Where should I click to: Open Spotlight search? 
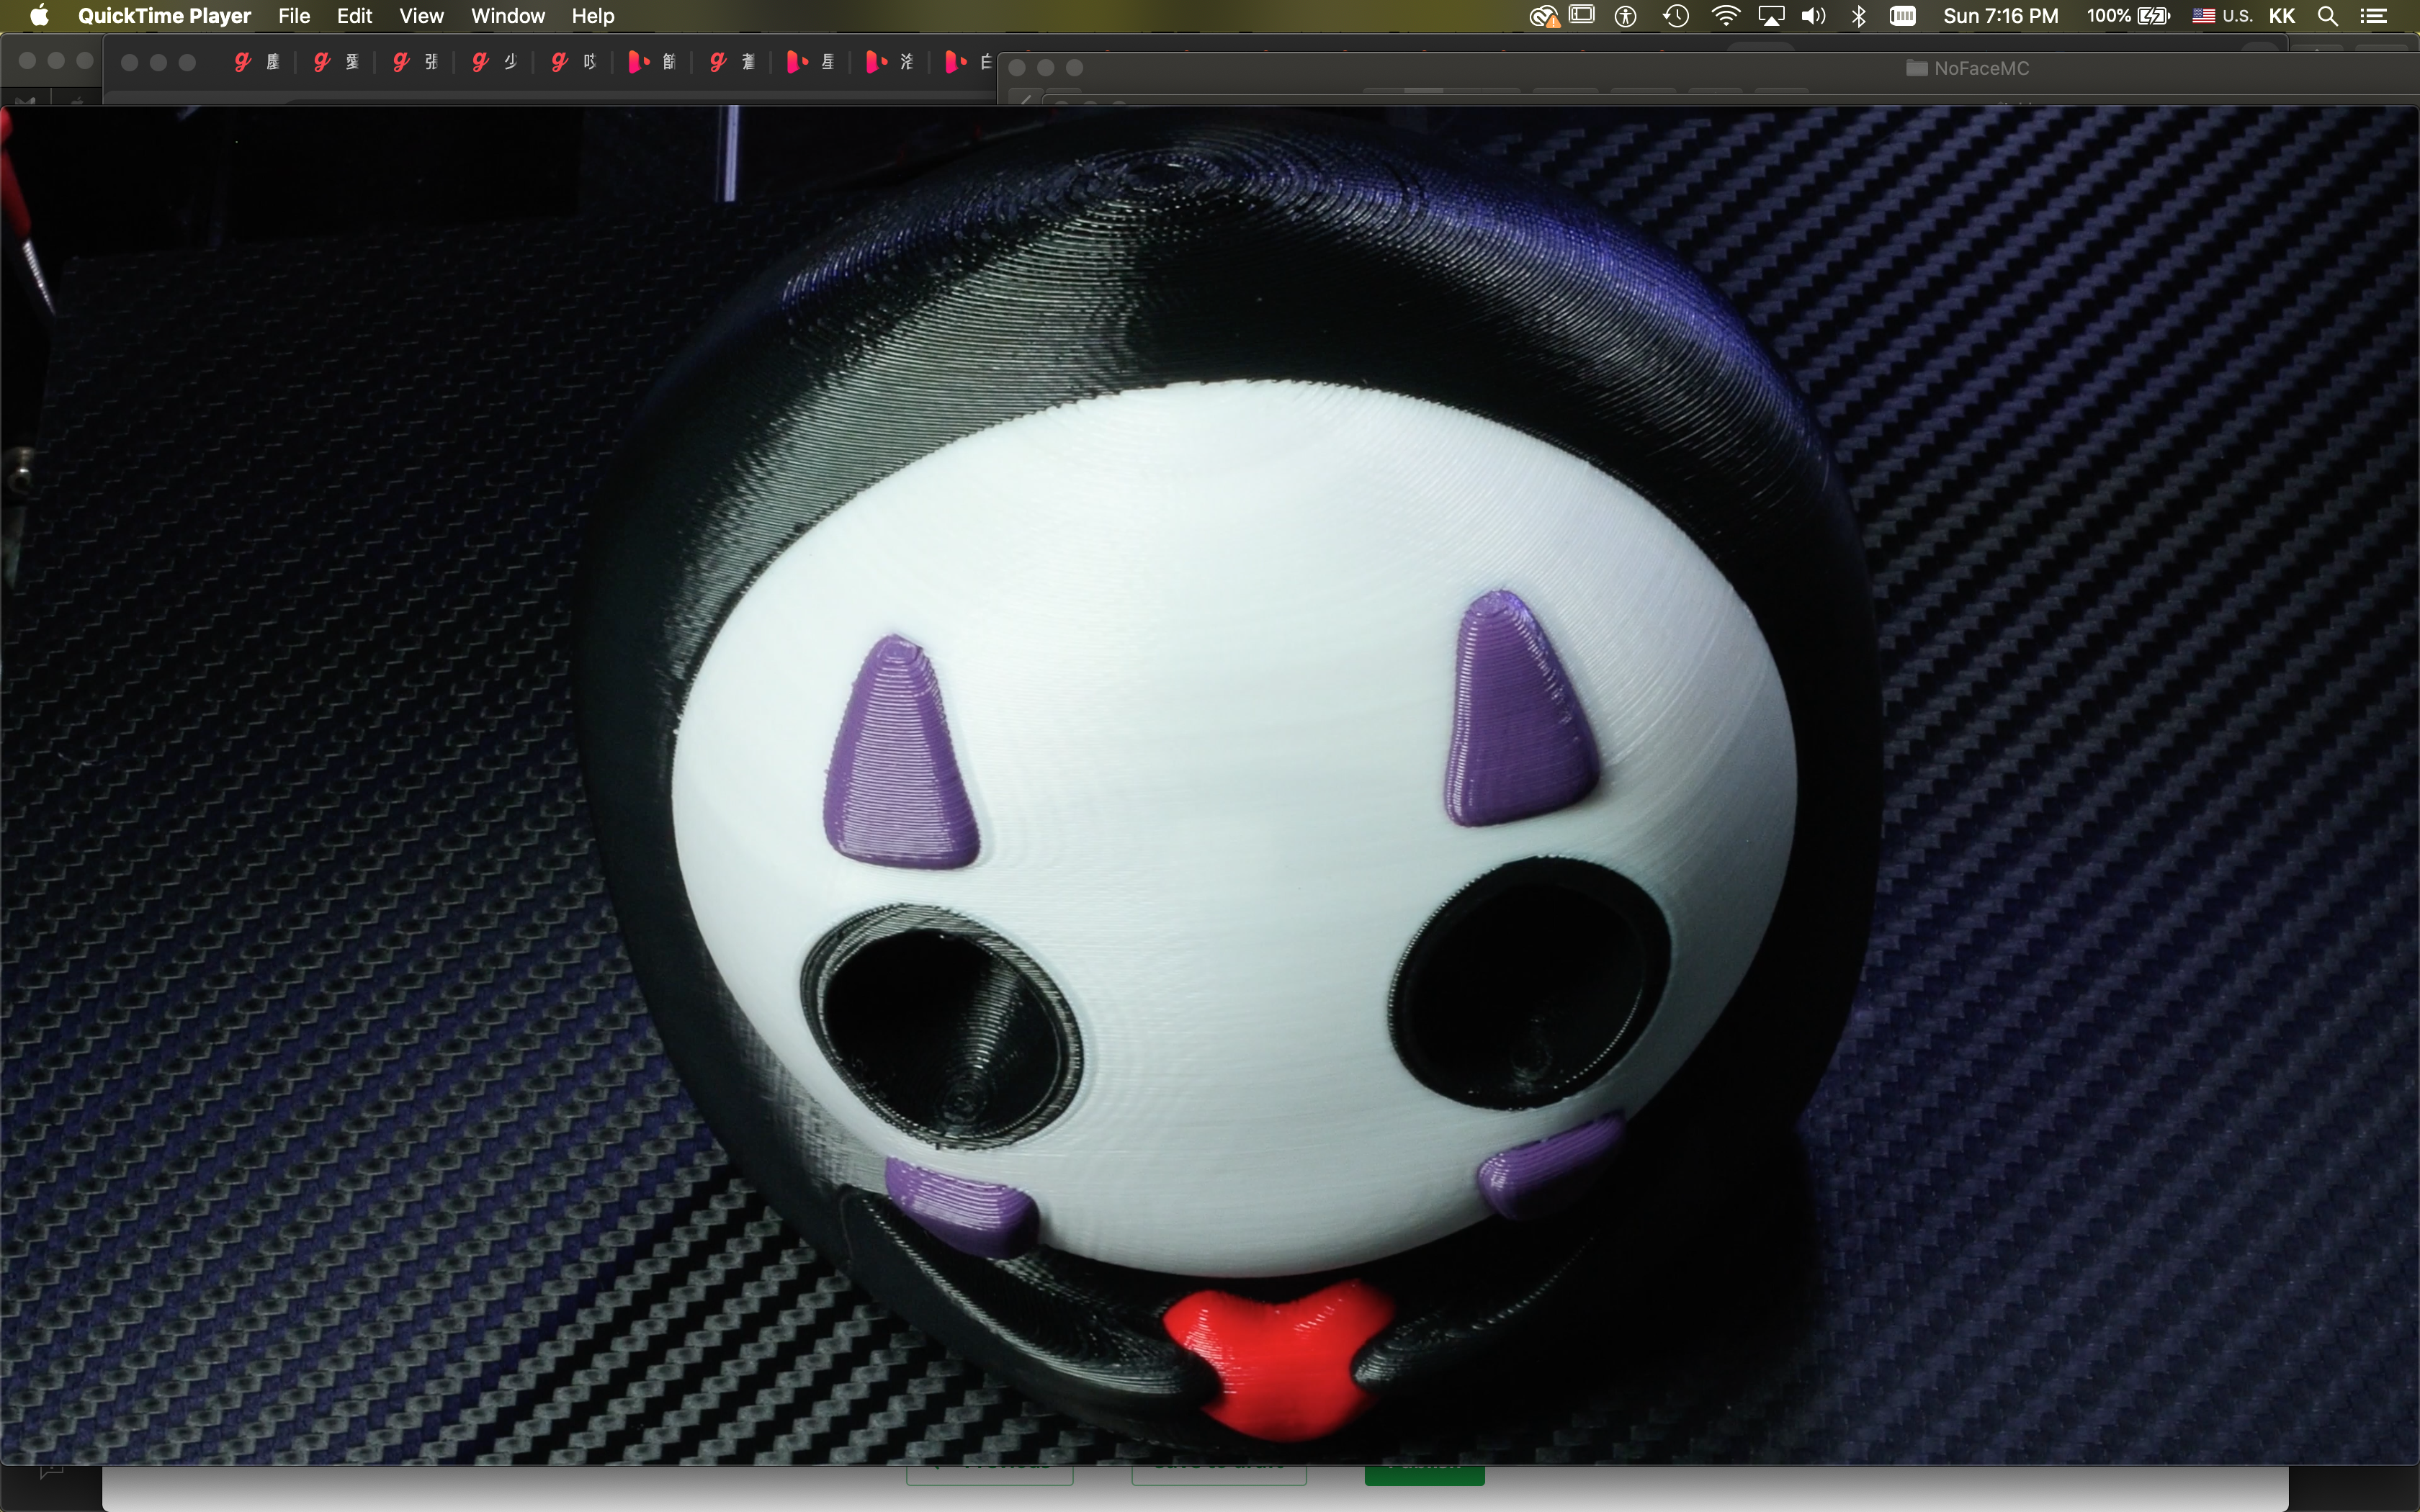[x=2327, y=16]
